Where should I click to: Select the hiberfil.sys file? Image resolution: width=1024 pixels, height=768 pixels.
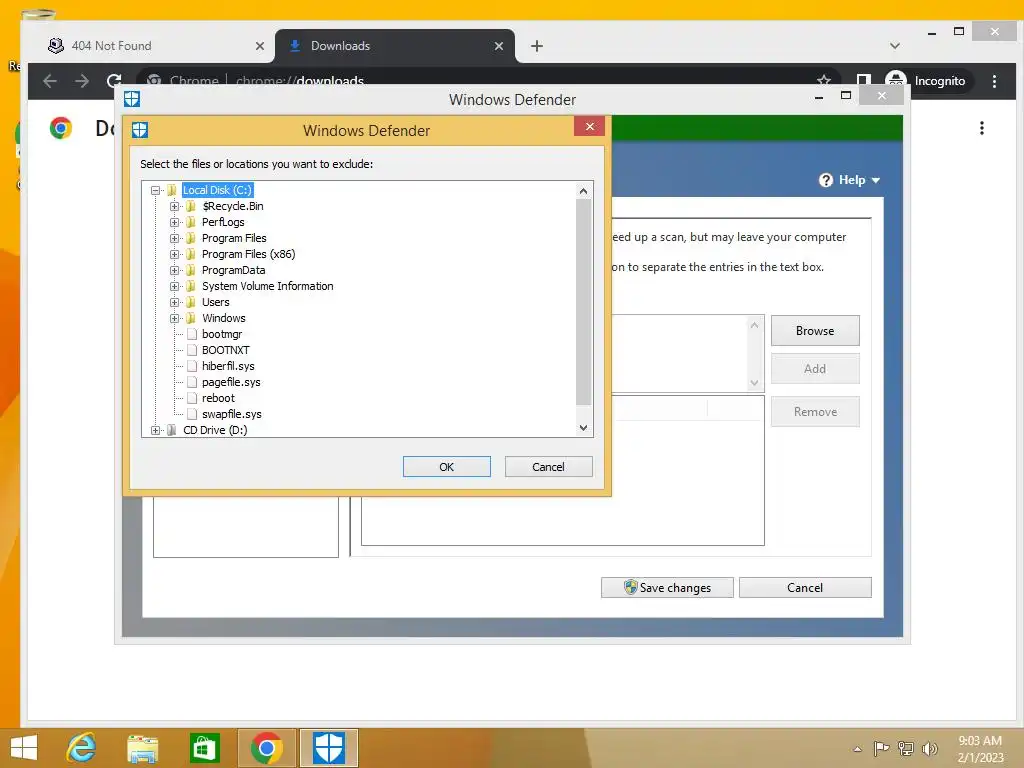pyautogui.click(x=228, y=366)
